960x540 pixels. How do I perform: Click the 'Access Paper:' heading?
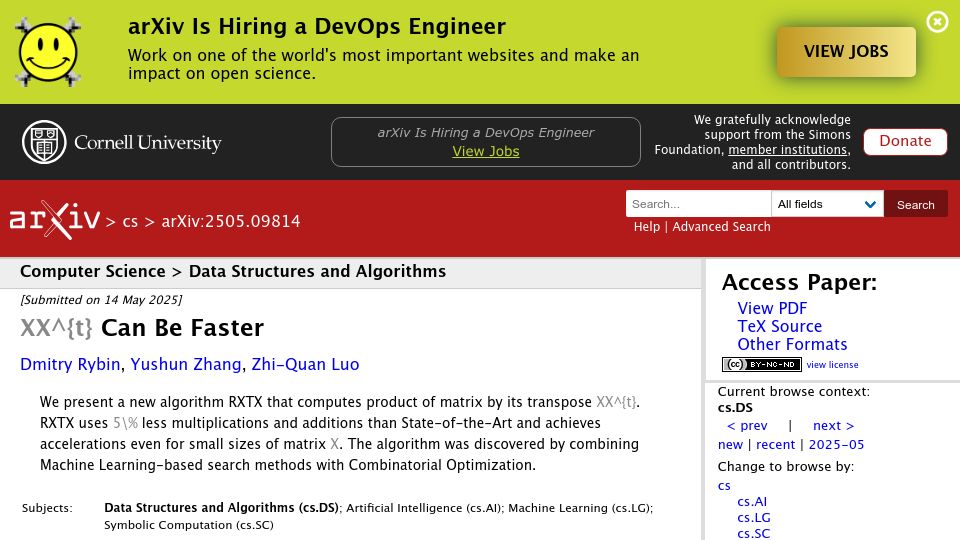point(799,282)
